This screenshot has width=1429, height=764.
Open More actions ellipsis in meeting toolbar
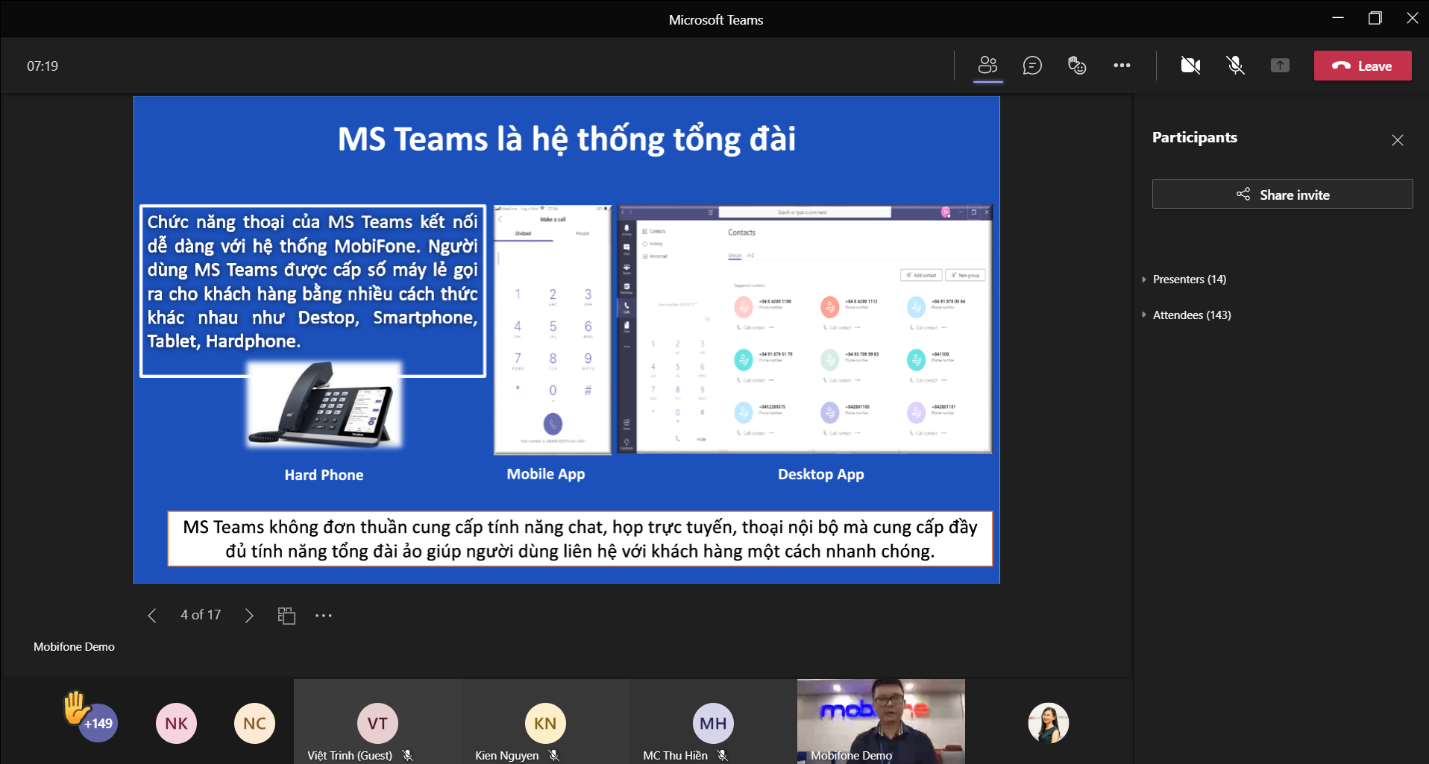coord(1122,66)
